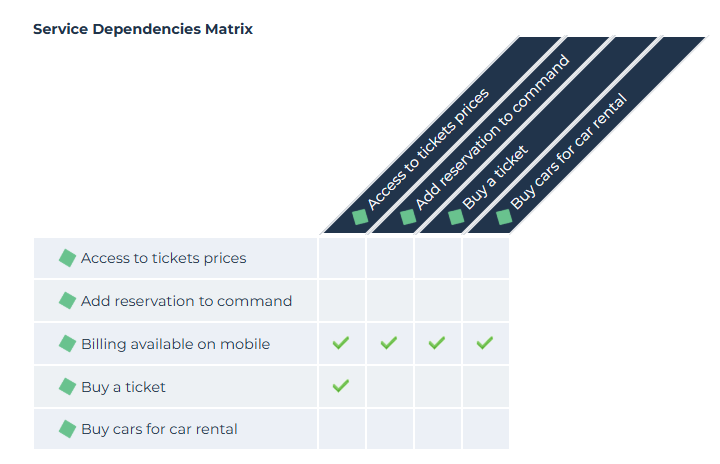Click the Access to tickets prices diagonal column header

430,148
